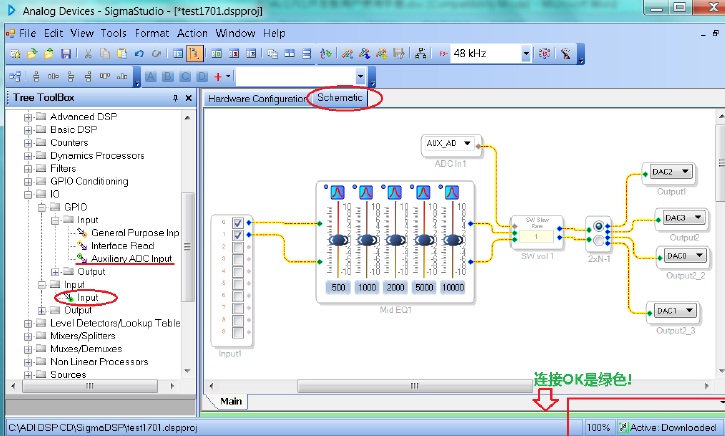Open the Format menu
The image size is (725, 436).
tap(152, 33)
